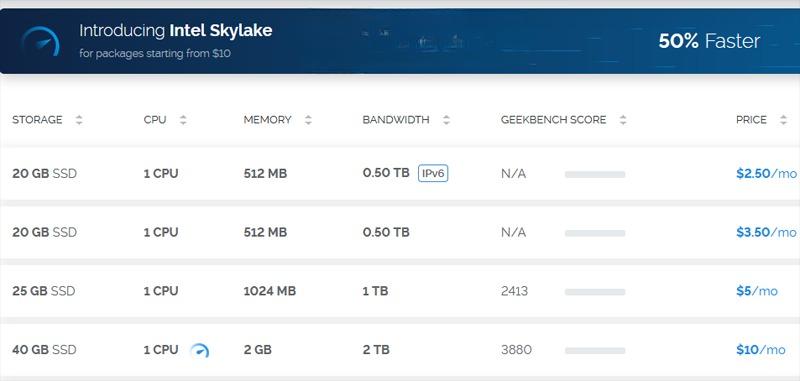Click the Introducing Intel Skylake heading
The height and width of the screenshot is (381, 800).
click(x=176, y=31)
